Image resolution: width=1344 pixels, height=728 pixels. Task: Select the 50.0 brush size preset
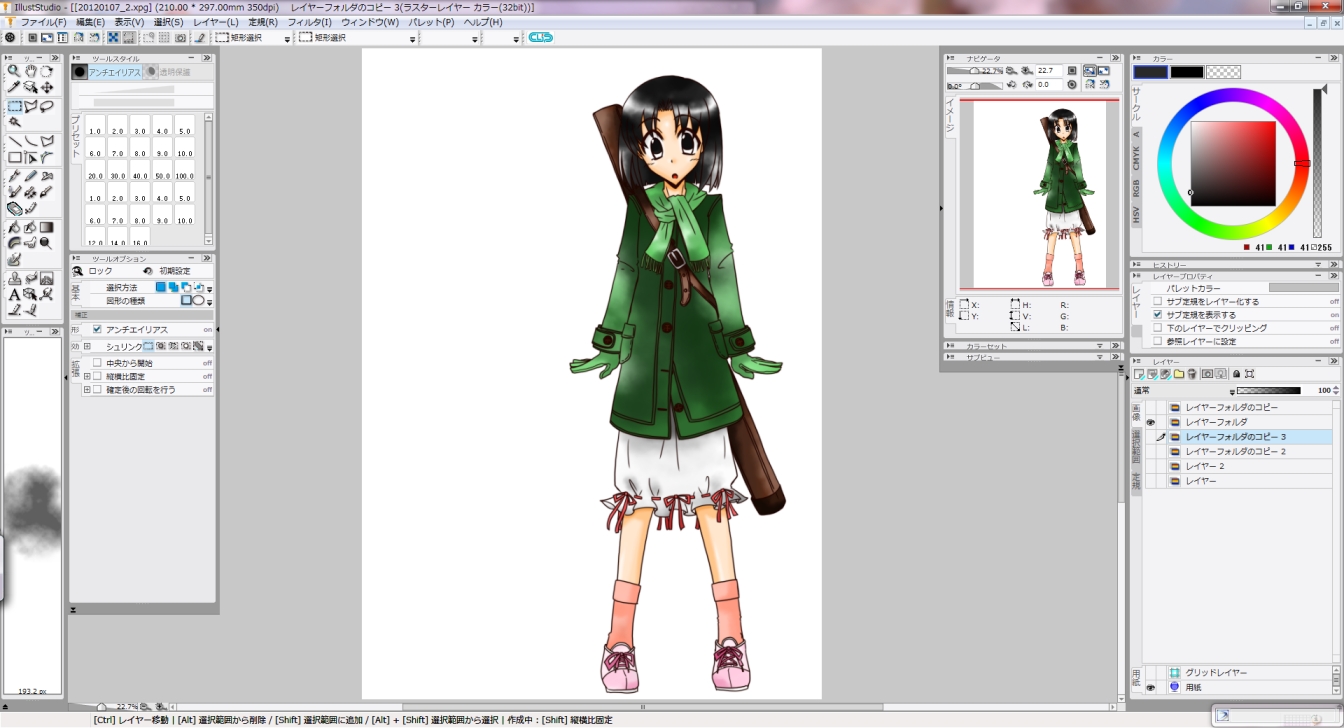[162, 176]
